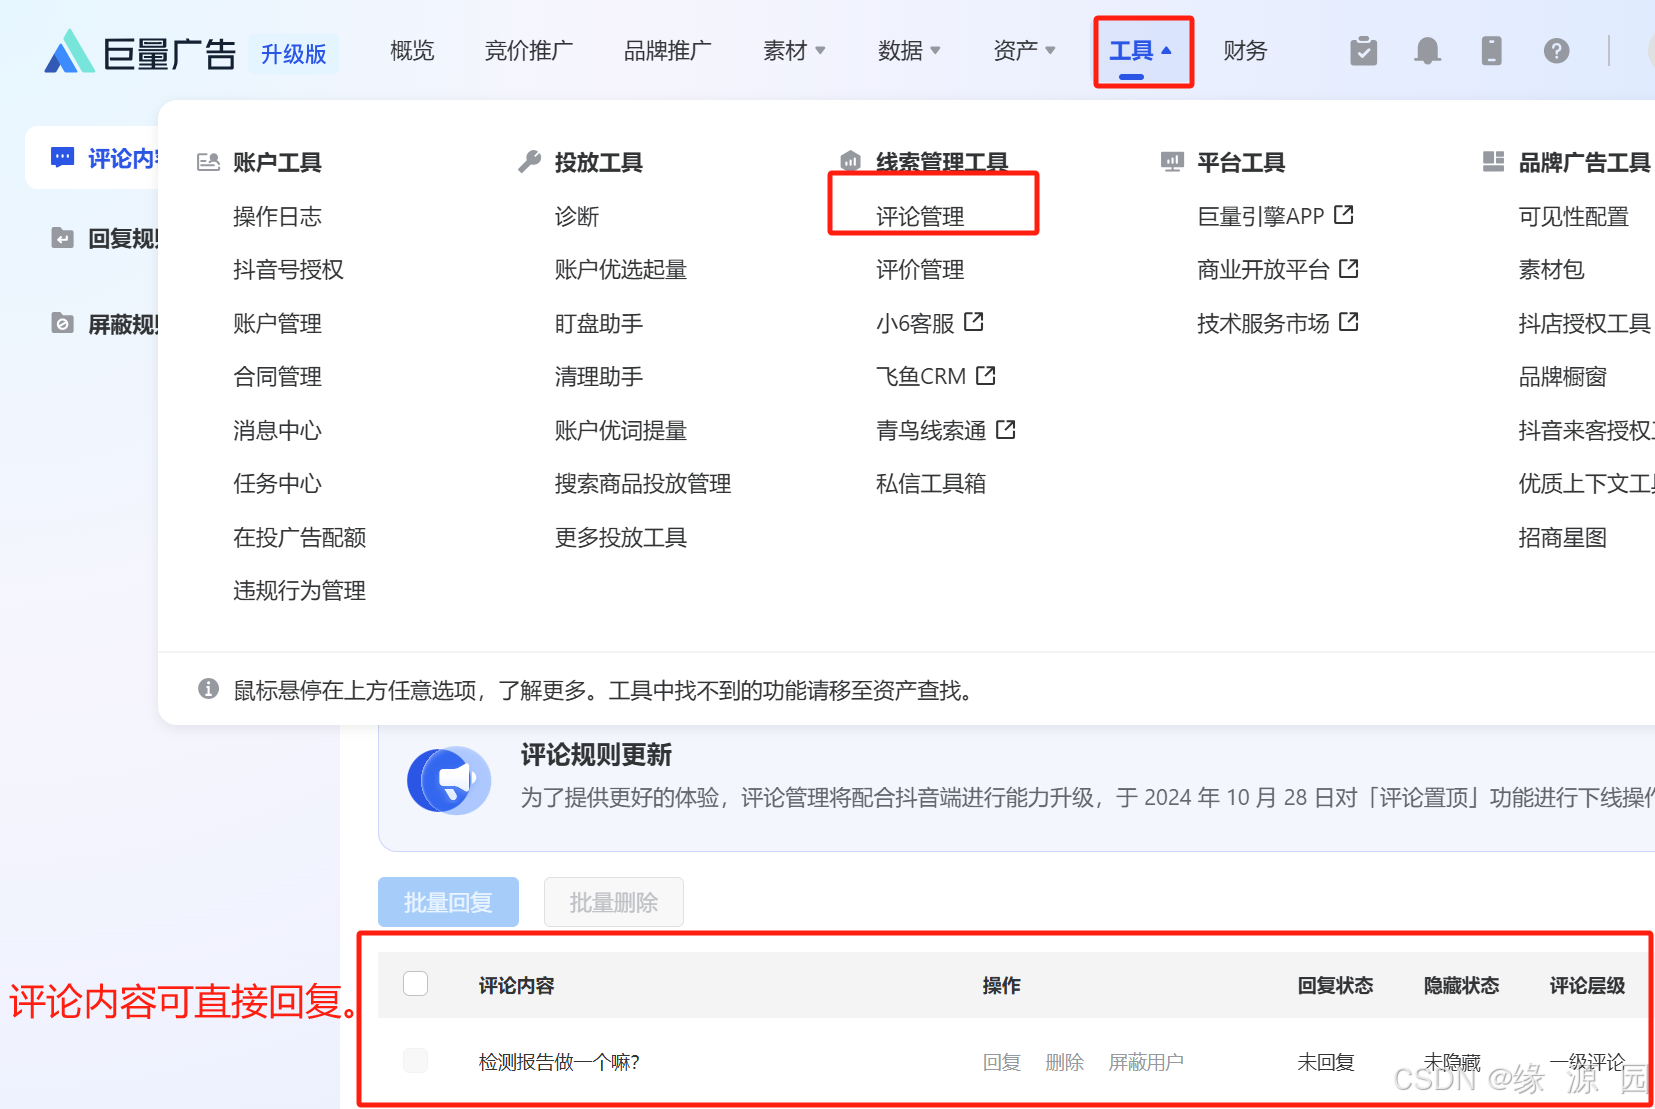The width and height of the screenshot is (1655, 1109).
Task: Click the mobile phone icon in header
Action: click(1491, 51)
